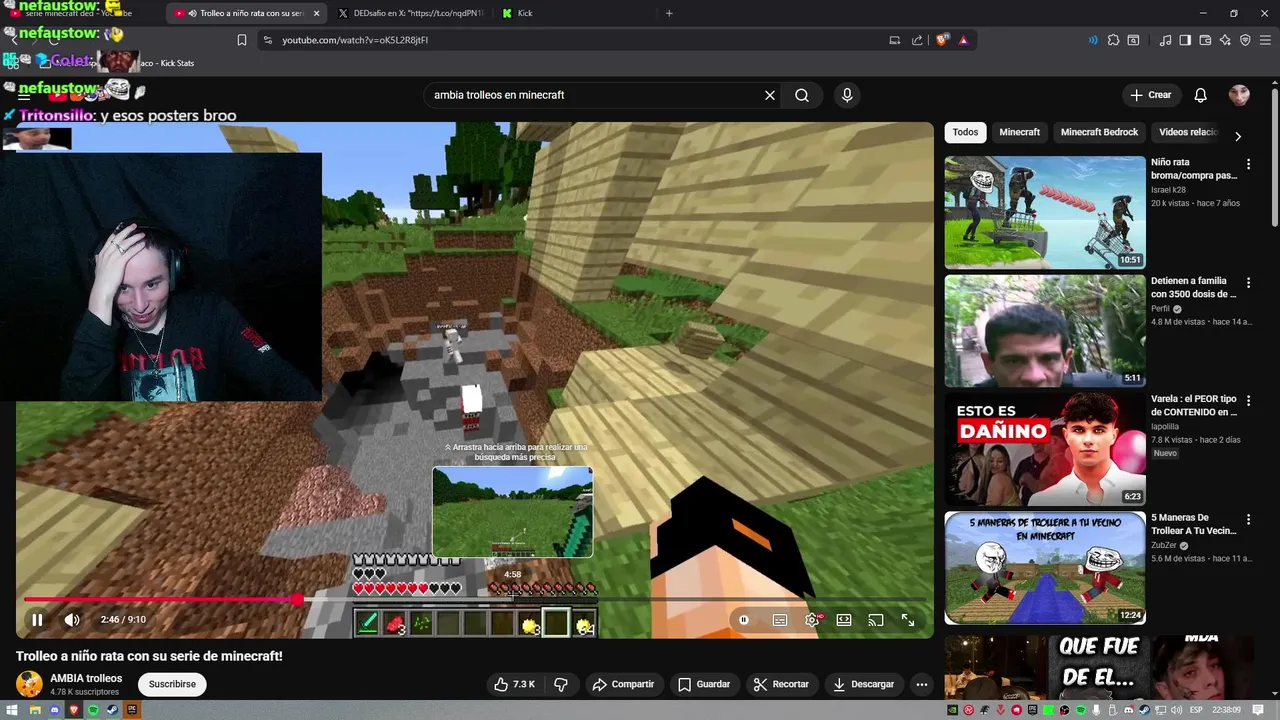The image size is (1280, 720).
Task: Open browser main hamburger menu
Action: pos(1265,40)
